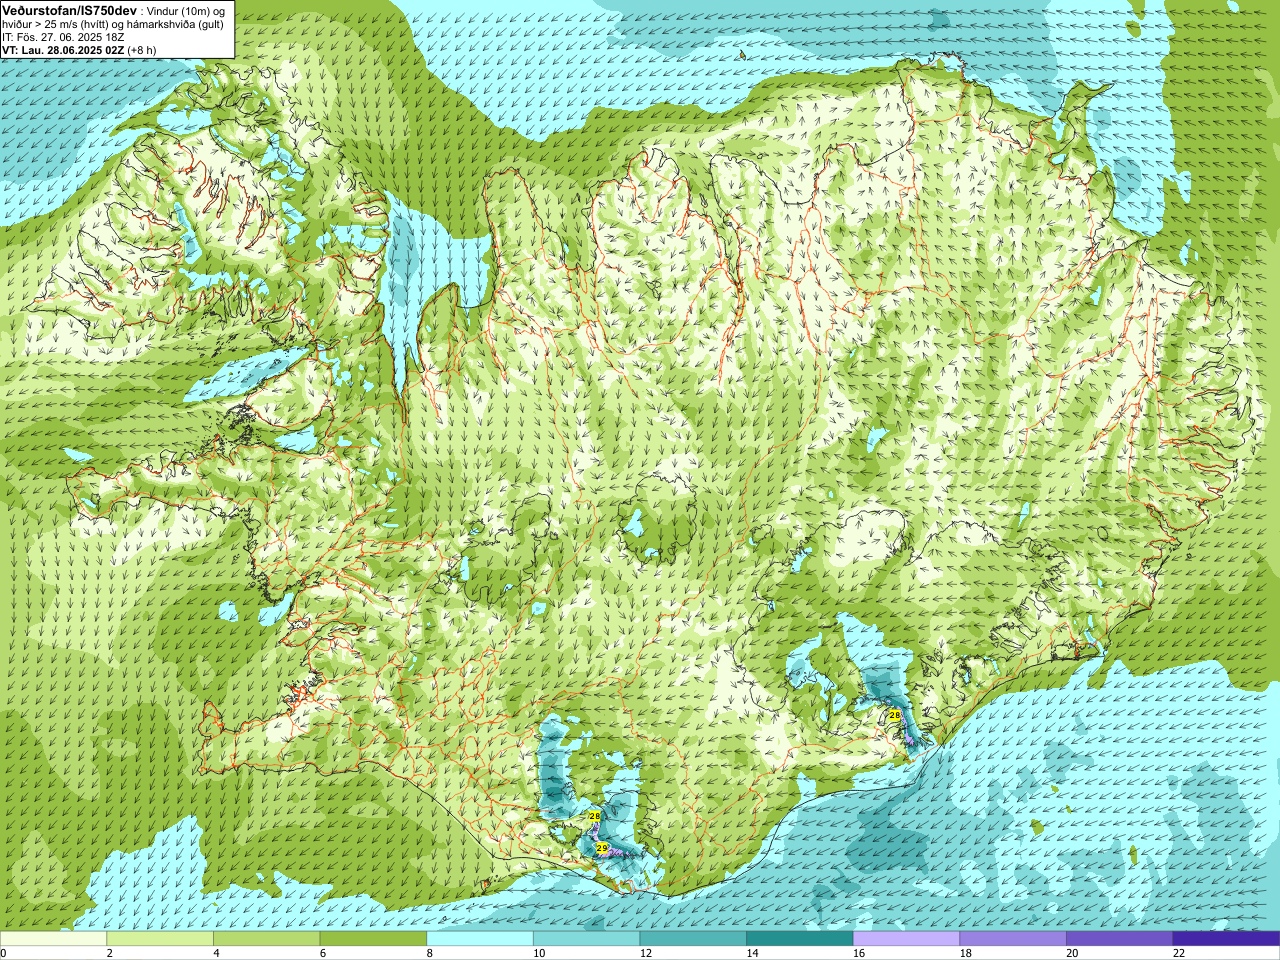Image resolution: width=1280 pixels, height=960 pixels.
Task: Click the yellow '29' gust label
Action: pos(601,848)
